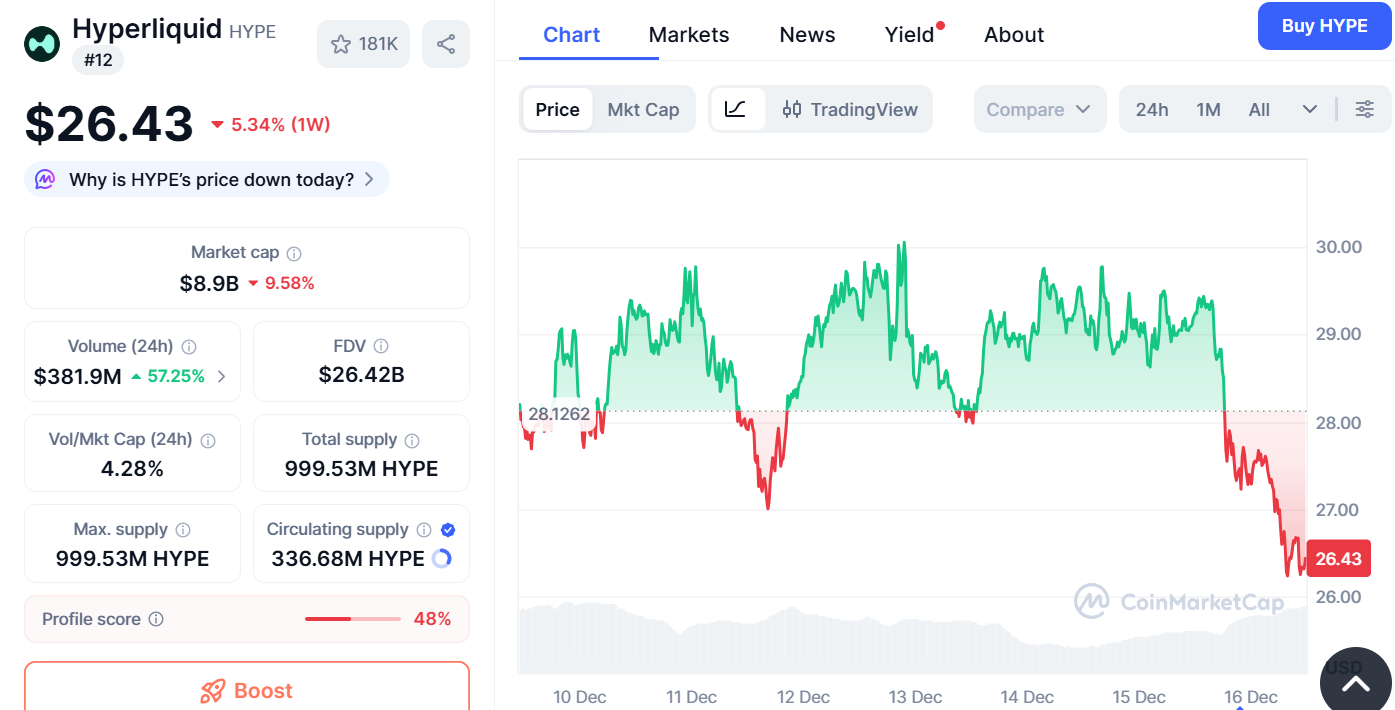Click the FDV info icon

click(x=381, y=346)
